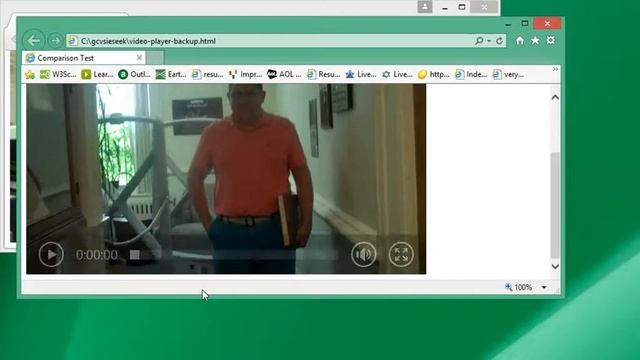Open the Impr... favorites bookmark

coord(245,74)
